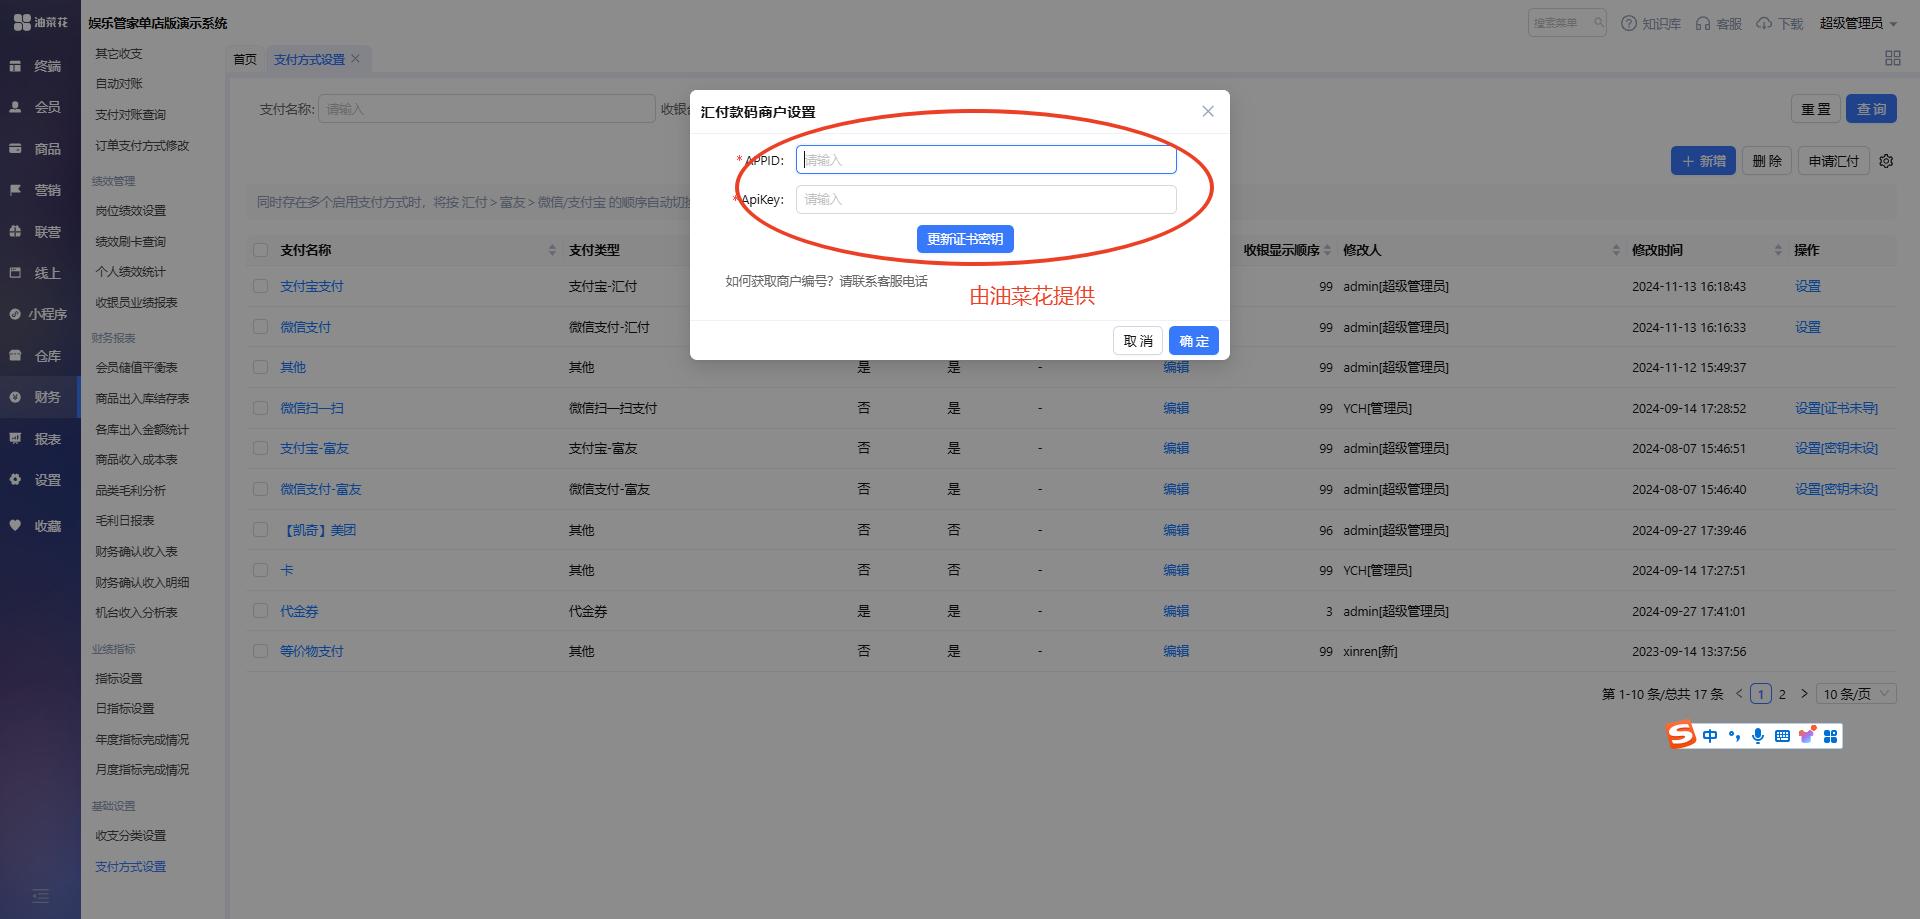Sort by the 修改时间 column arrows
The width and height of the screenshot is (1920, 919).
tap(1778, 250)
